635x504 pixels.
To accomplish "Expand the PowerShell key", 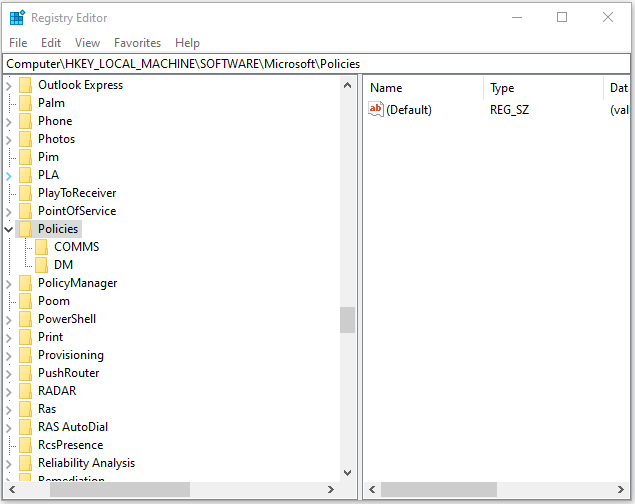I will pos(9,320).
